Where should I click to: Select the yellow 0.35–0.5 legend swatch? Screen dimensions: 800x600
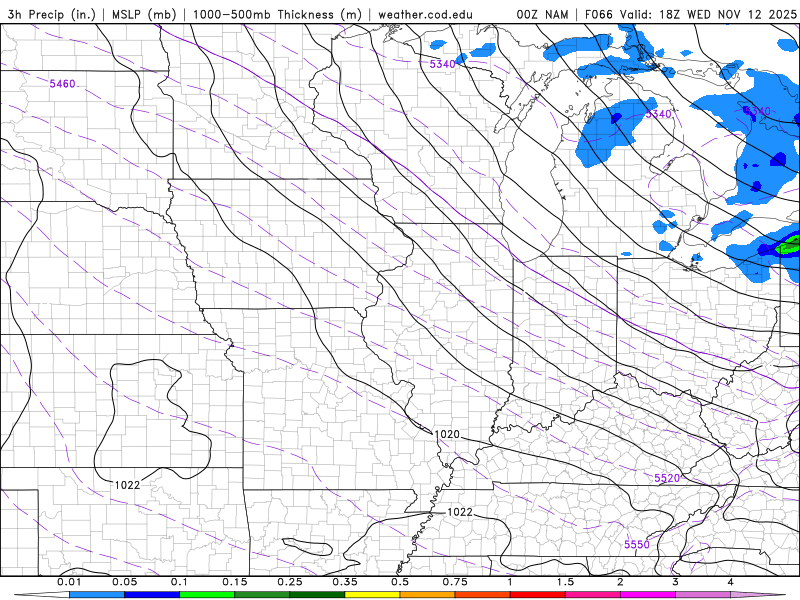[372, 595]
